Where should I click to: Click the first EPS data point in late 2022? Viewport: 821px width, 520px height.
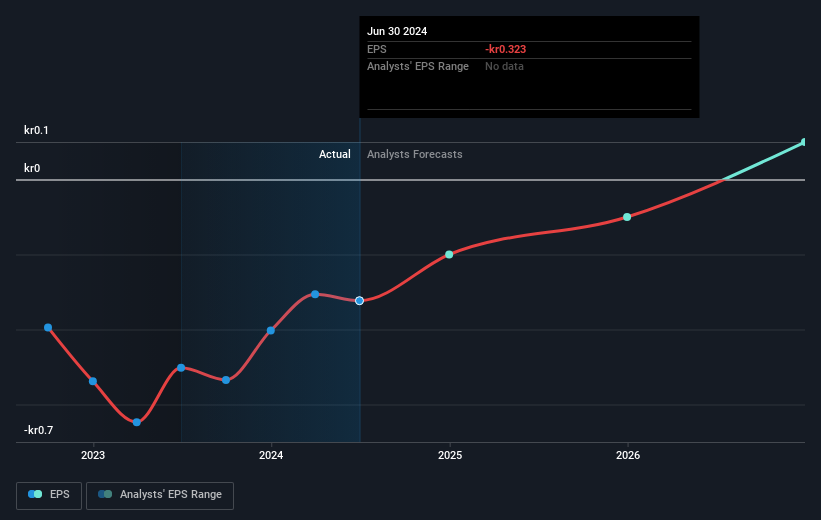(x=48, y=328)
